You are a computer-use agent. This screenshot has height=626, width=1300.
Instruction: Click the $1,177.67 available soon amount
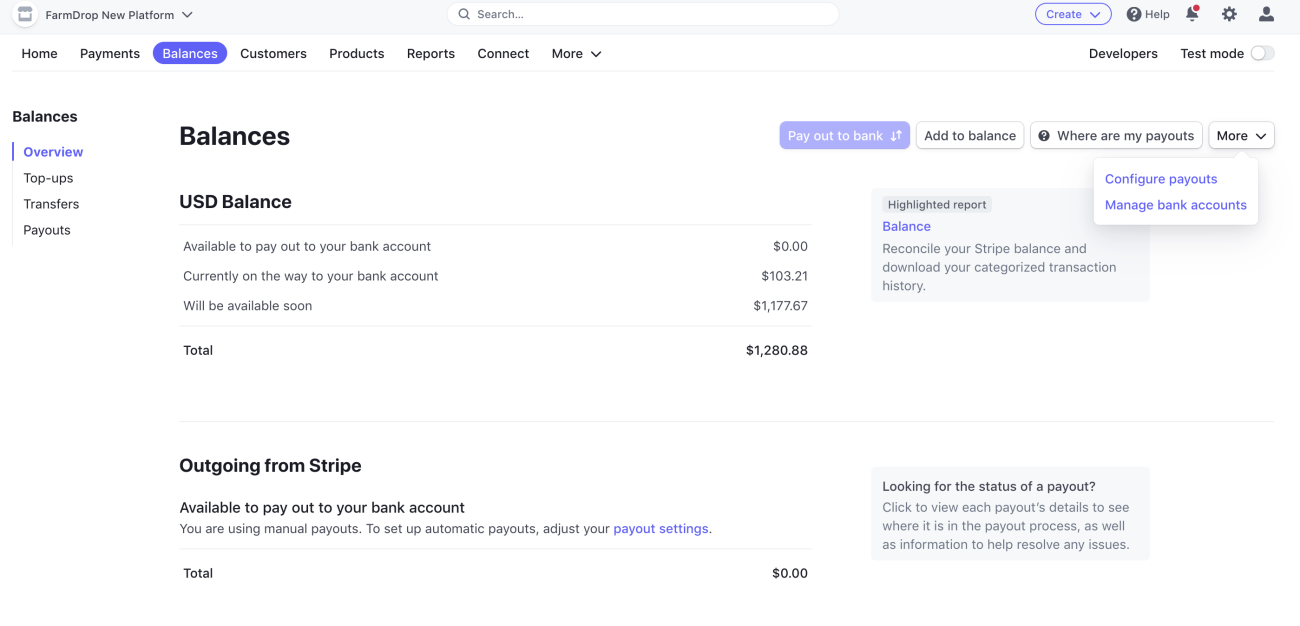[x=780, y=306]
